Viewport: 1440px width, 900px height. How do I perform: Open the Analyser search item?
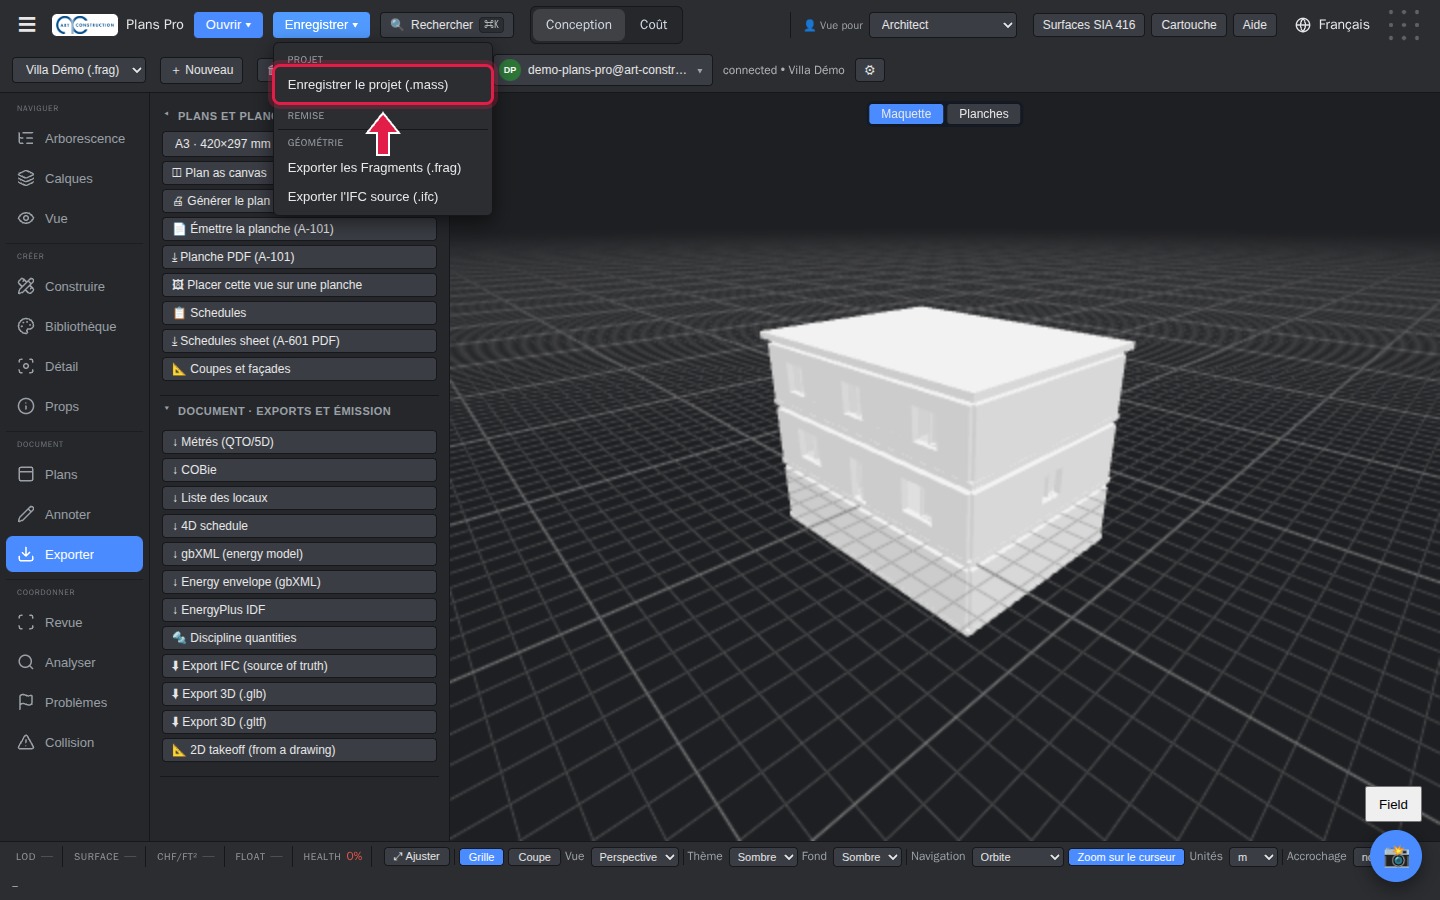tap(75, 663)
